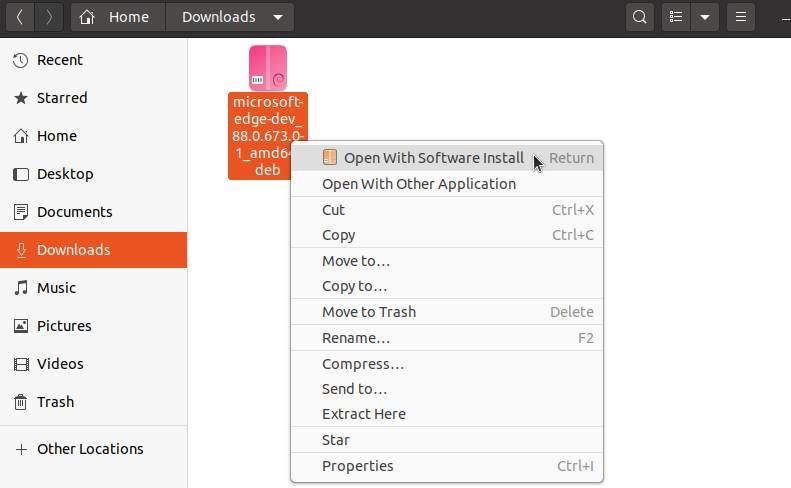Screen dimensions: 791x488
Task: Open Trash in the sidebar
Action: [94, 402]
